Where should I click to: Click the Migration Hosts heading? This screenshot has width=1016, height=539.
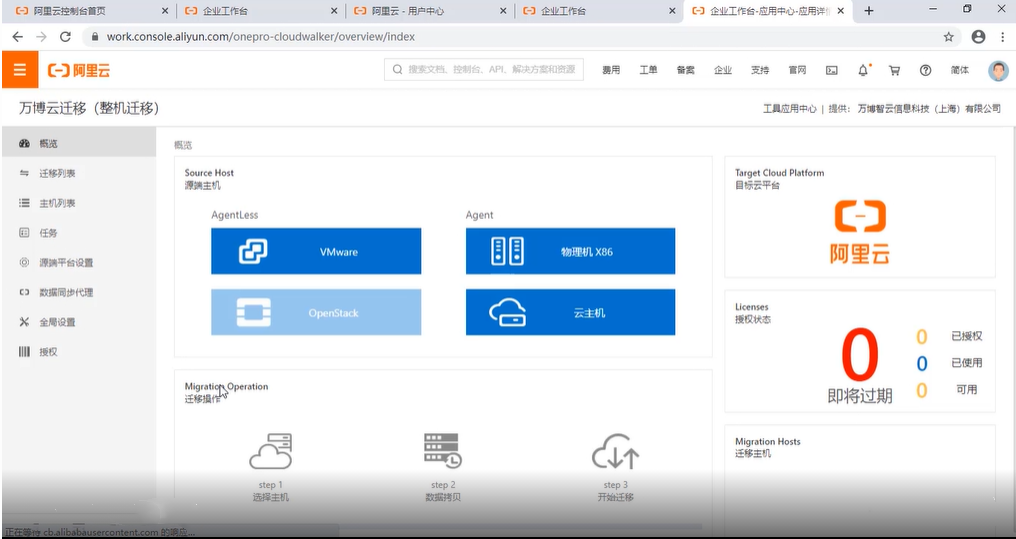tap(768, 442)
